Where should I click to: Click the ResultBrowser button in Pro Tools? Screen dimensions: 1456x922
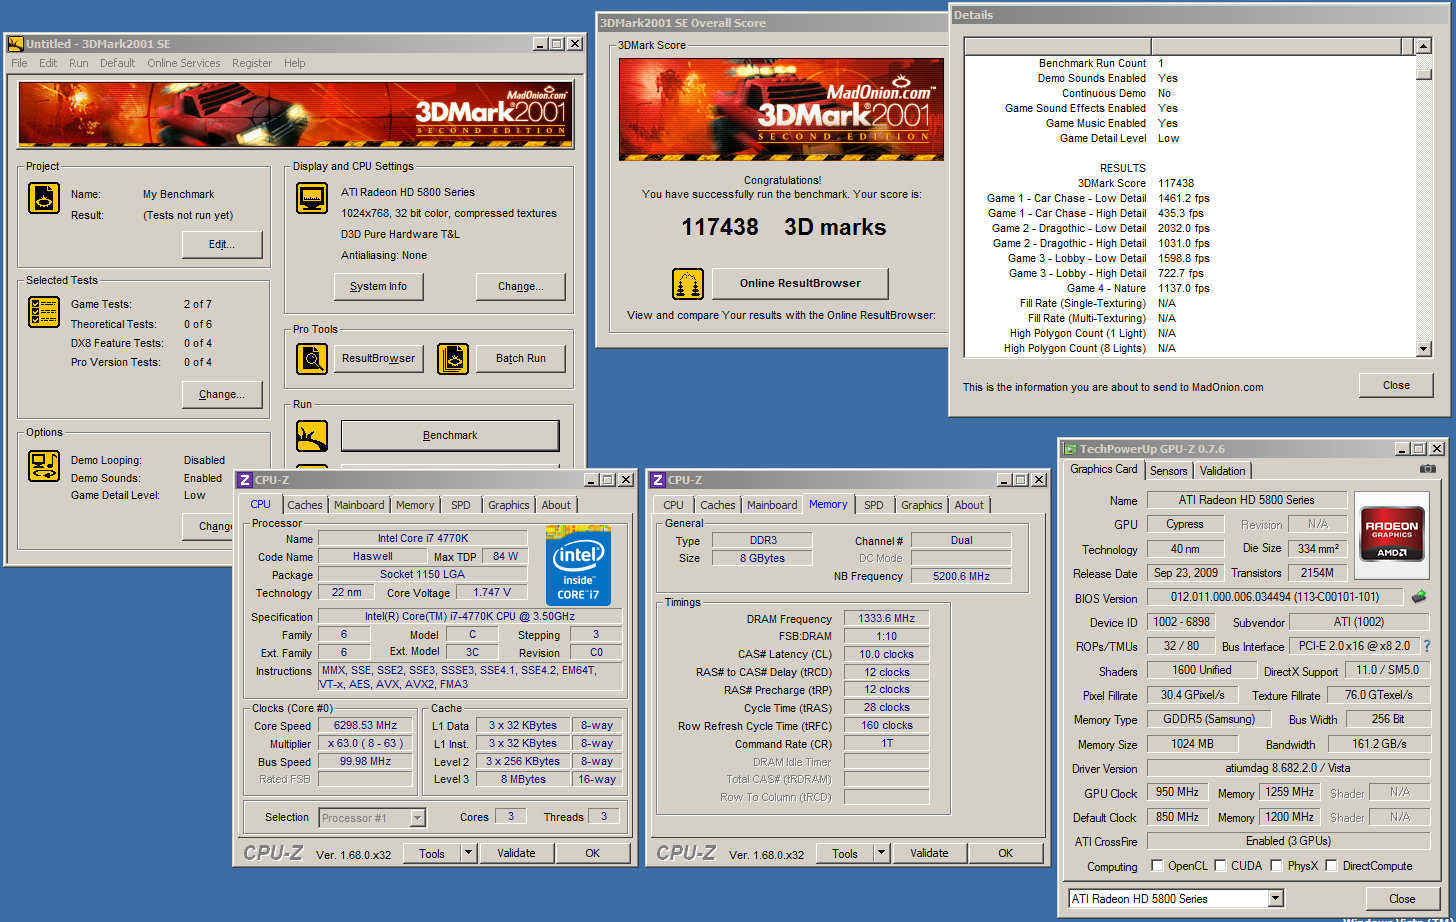(378, 358)
